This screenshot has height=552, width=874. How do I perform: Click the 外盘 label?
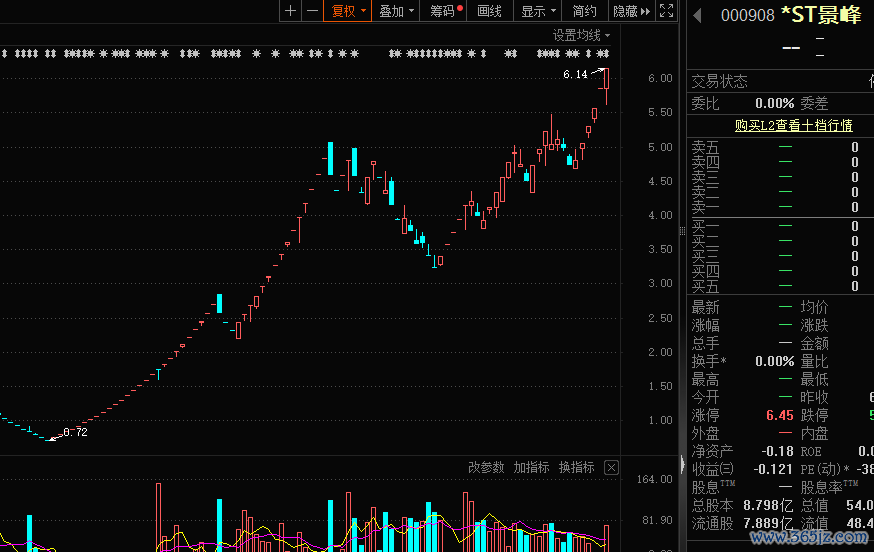click(705, 433)
